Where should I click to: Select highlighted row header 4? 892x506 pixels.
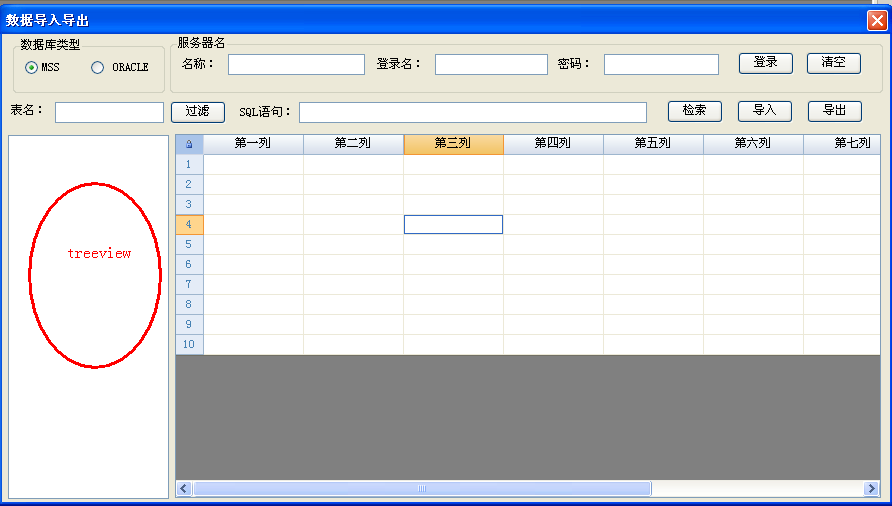[189, 224]
